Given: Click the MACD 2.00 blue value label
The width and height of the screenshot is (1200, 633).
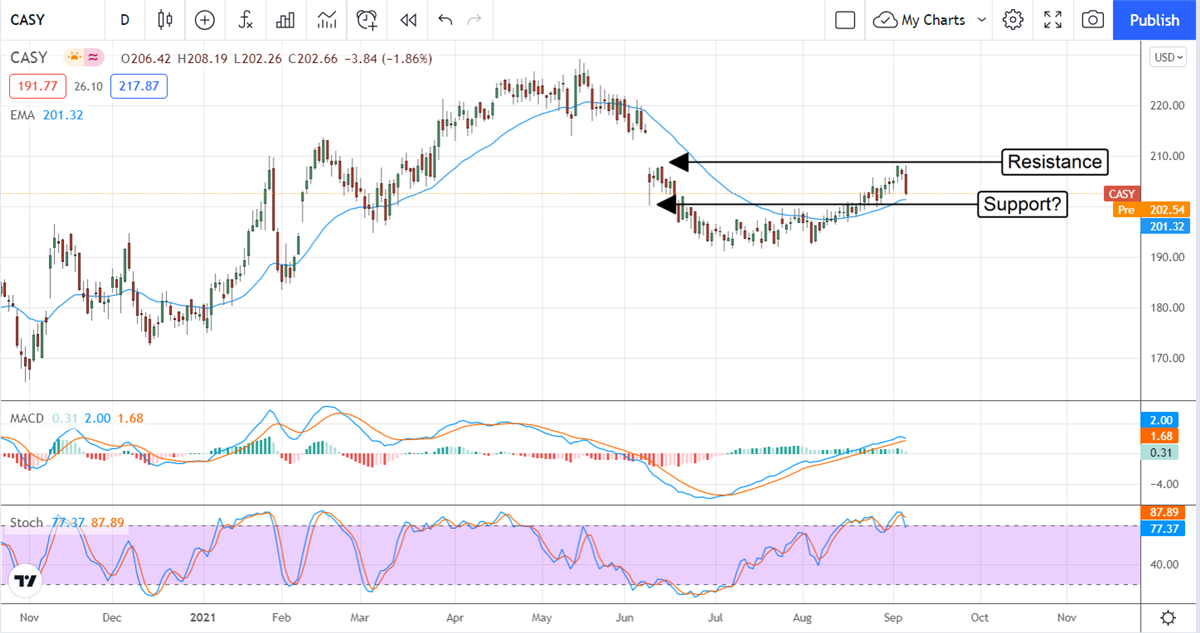Looking at the screenshot, I should point(1158,420).
